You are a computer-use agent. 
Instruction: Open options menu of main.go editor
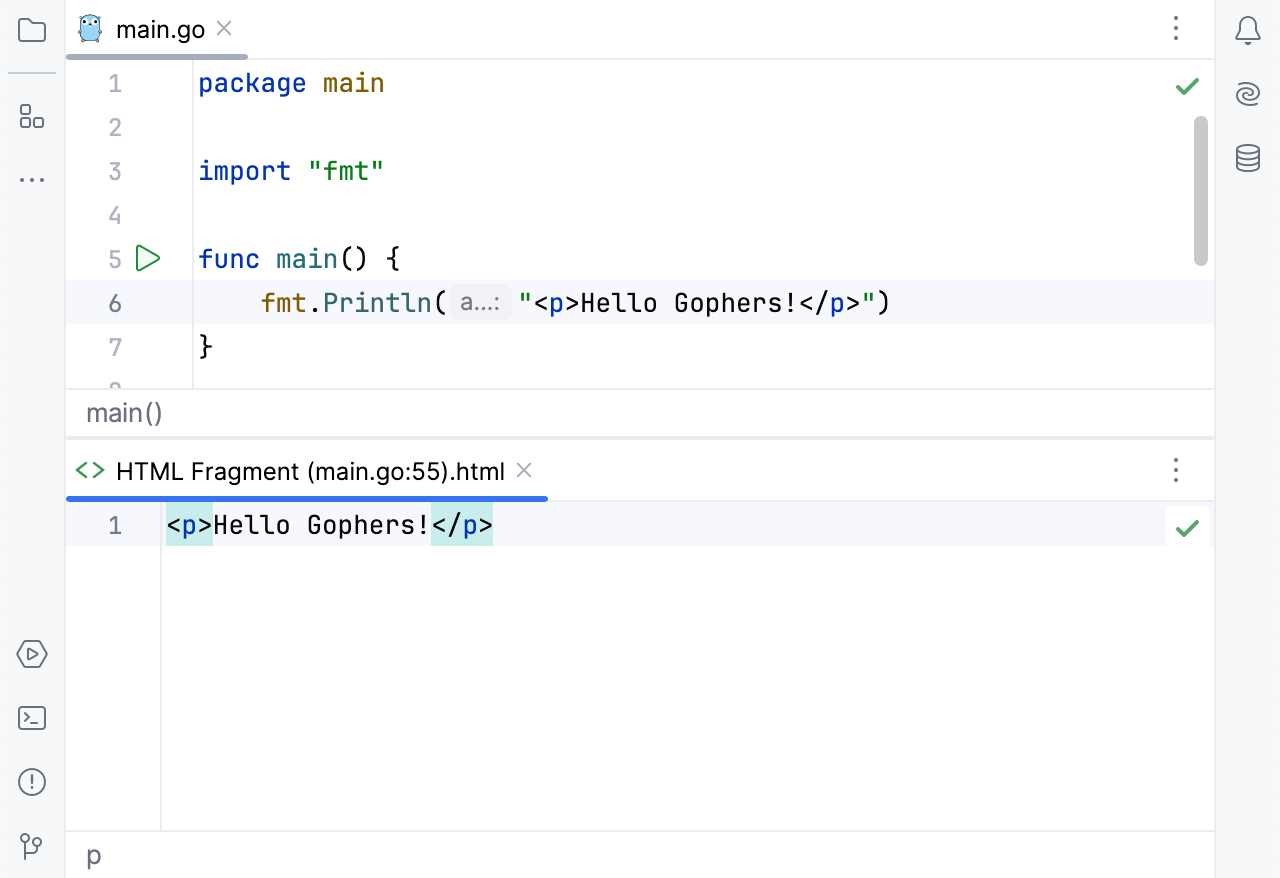[1176, 30]
